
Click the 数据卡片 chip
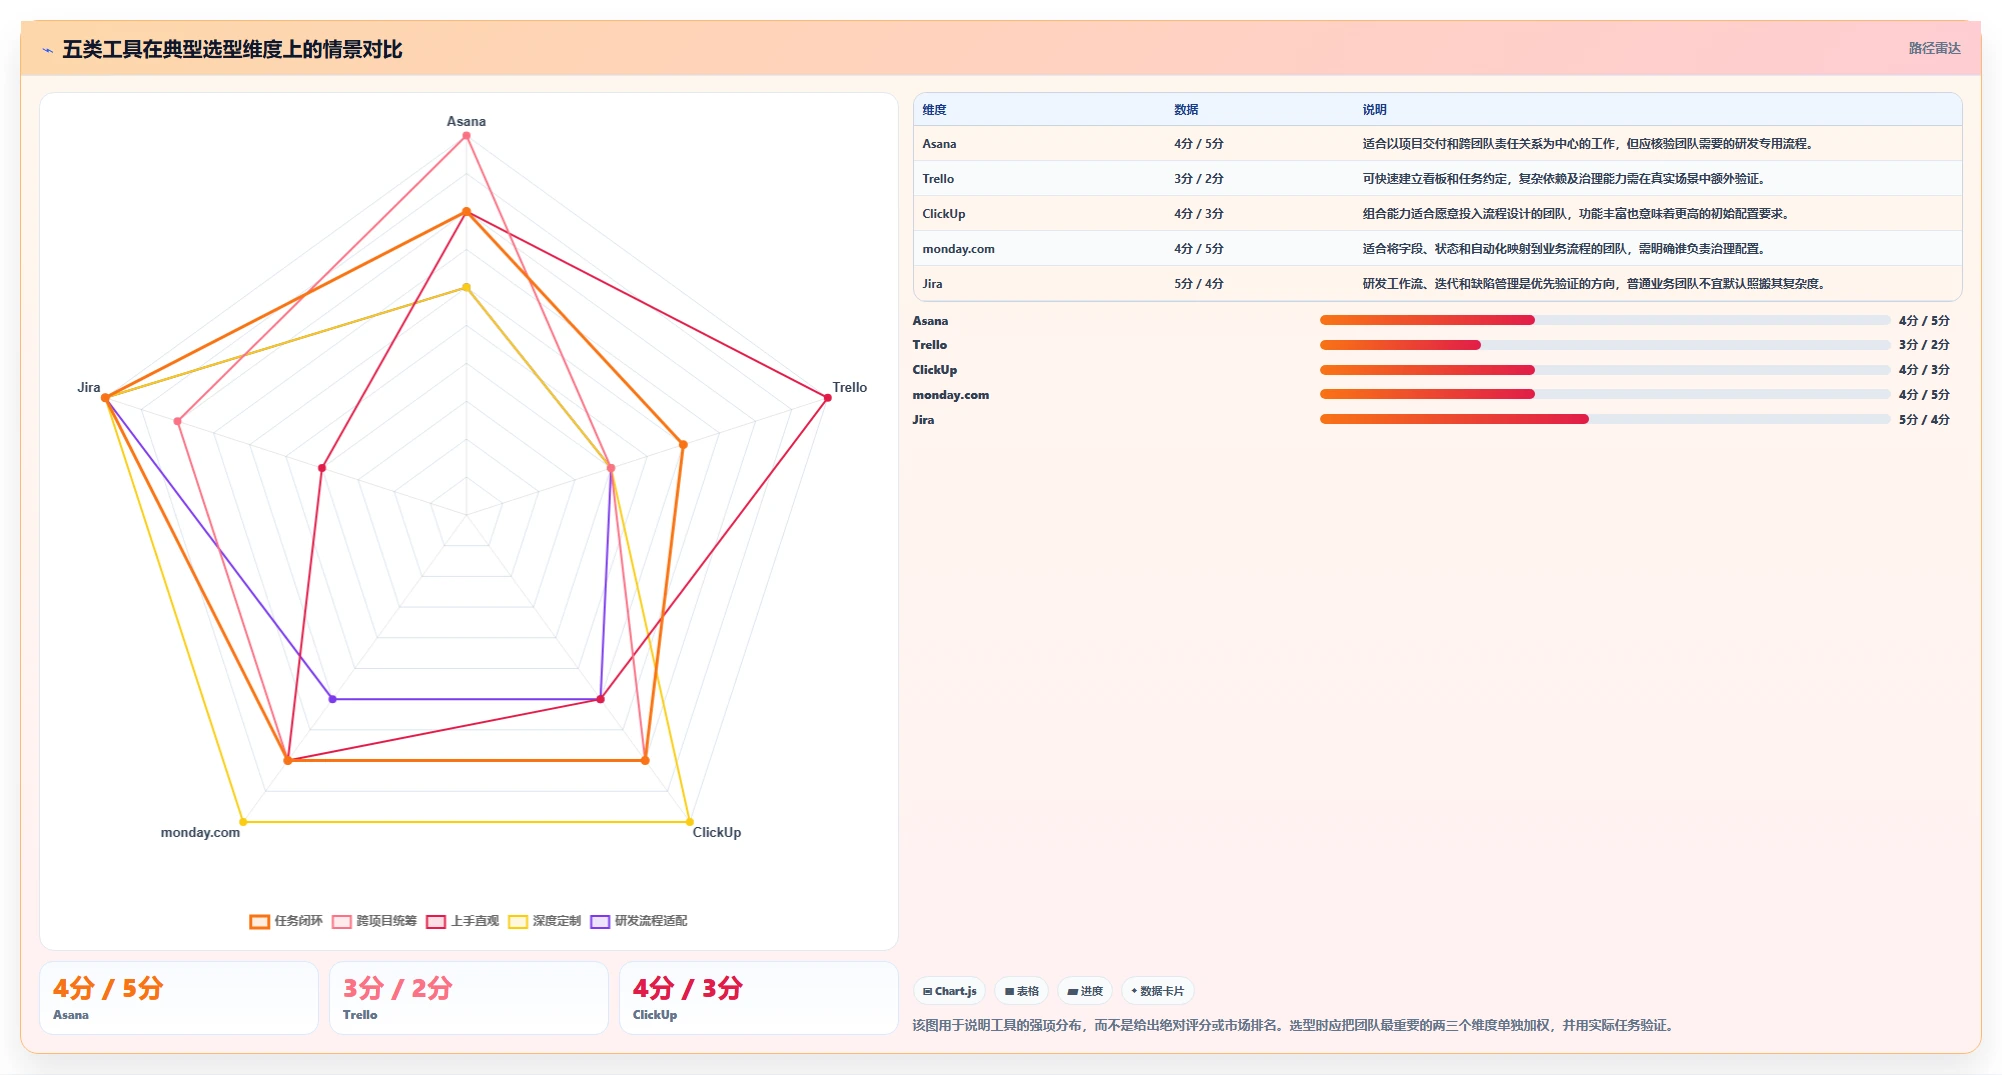(1158, 991)
